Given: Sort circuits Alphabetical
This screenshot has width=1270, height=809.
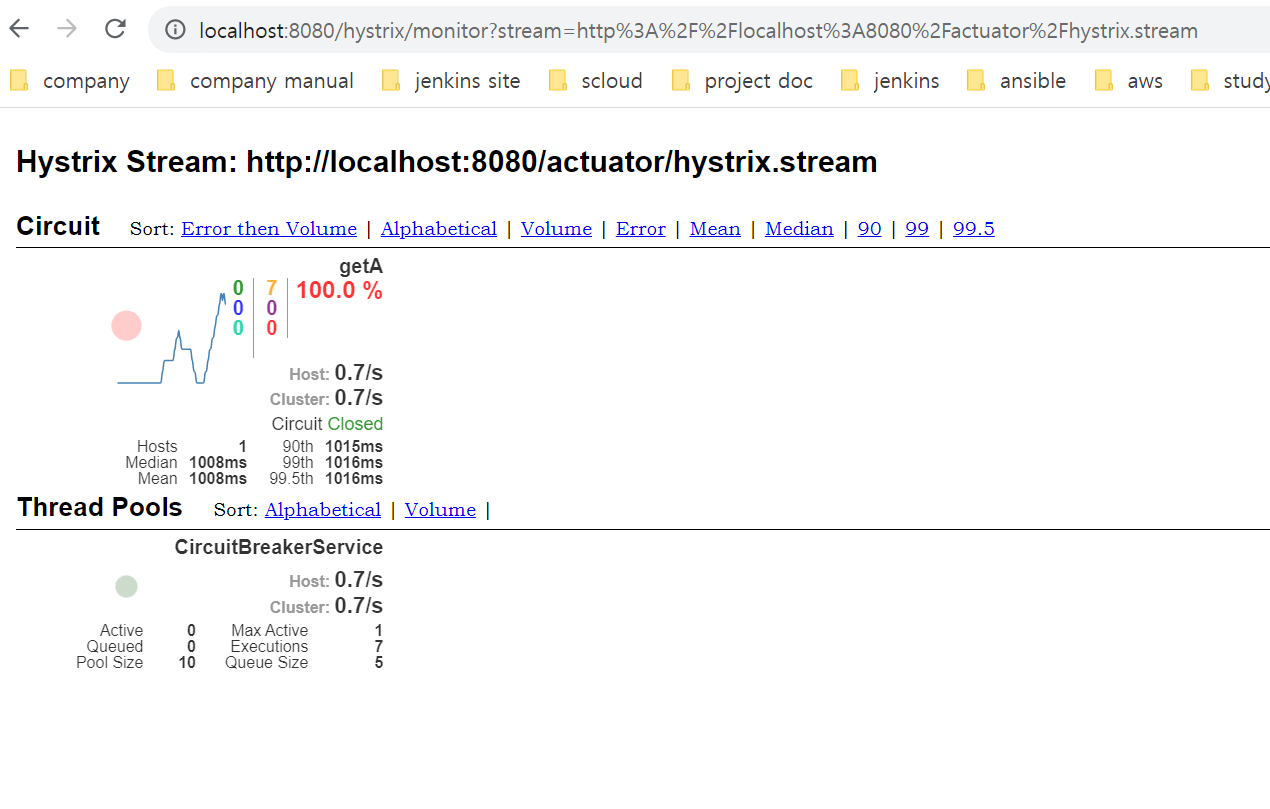Looking at the screenshot, I should tap(439, 229).
